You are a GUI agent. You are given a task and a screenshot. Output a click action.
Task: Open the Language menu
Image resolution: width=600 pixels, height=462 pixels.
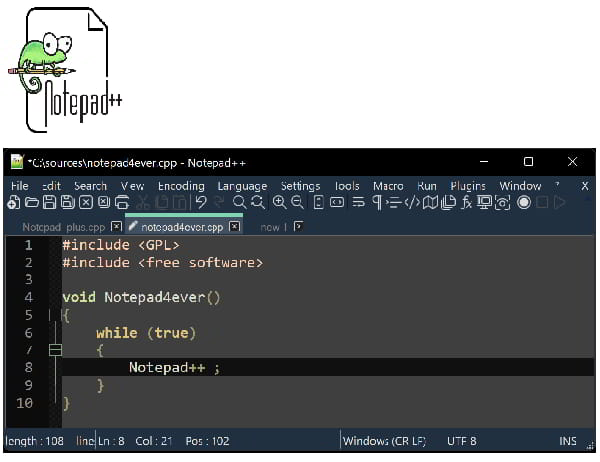[242, 186]
